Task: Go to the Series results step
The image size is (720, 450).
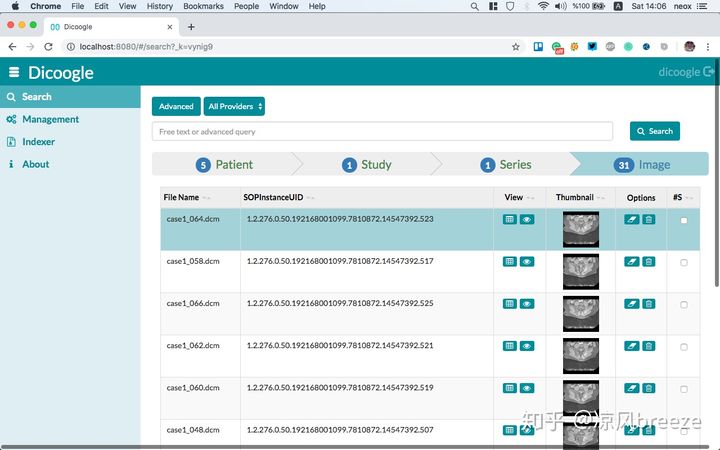Action: pyautogui.click(x=506, y=164)
